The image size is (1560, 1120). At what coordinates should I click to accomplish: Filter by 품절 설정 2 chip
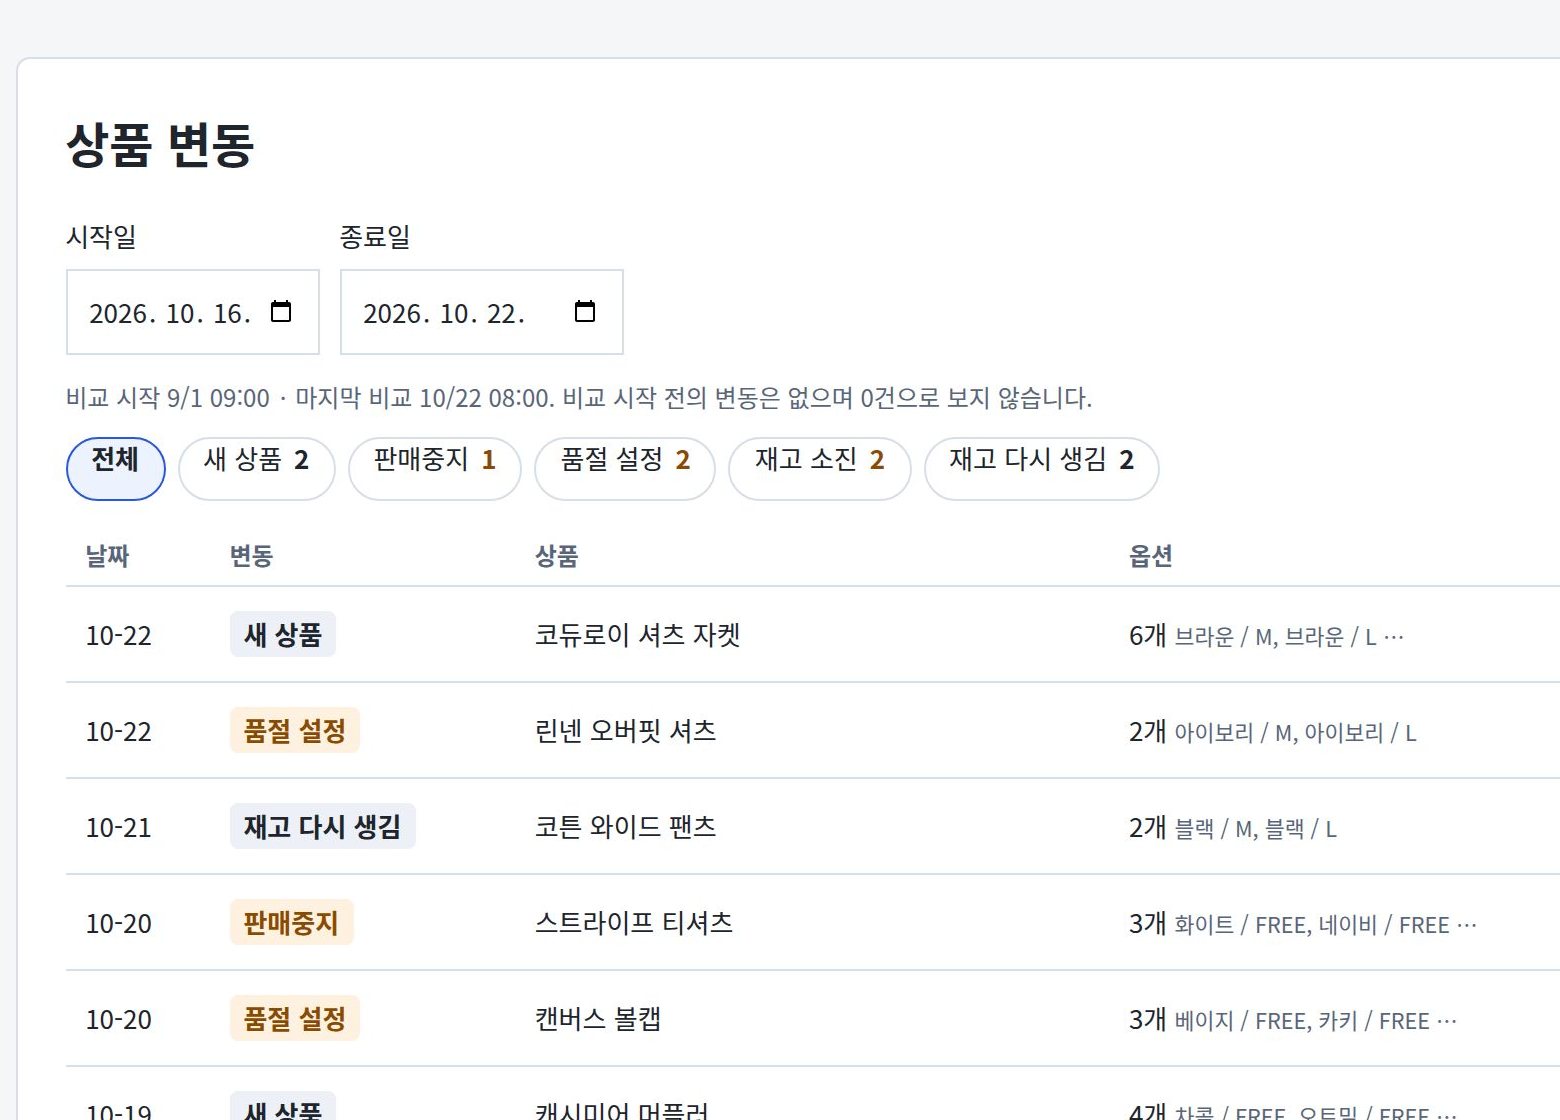[625, 468]
